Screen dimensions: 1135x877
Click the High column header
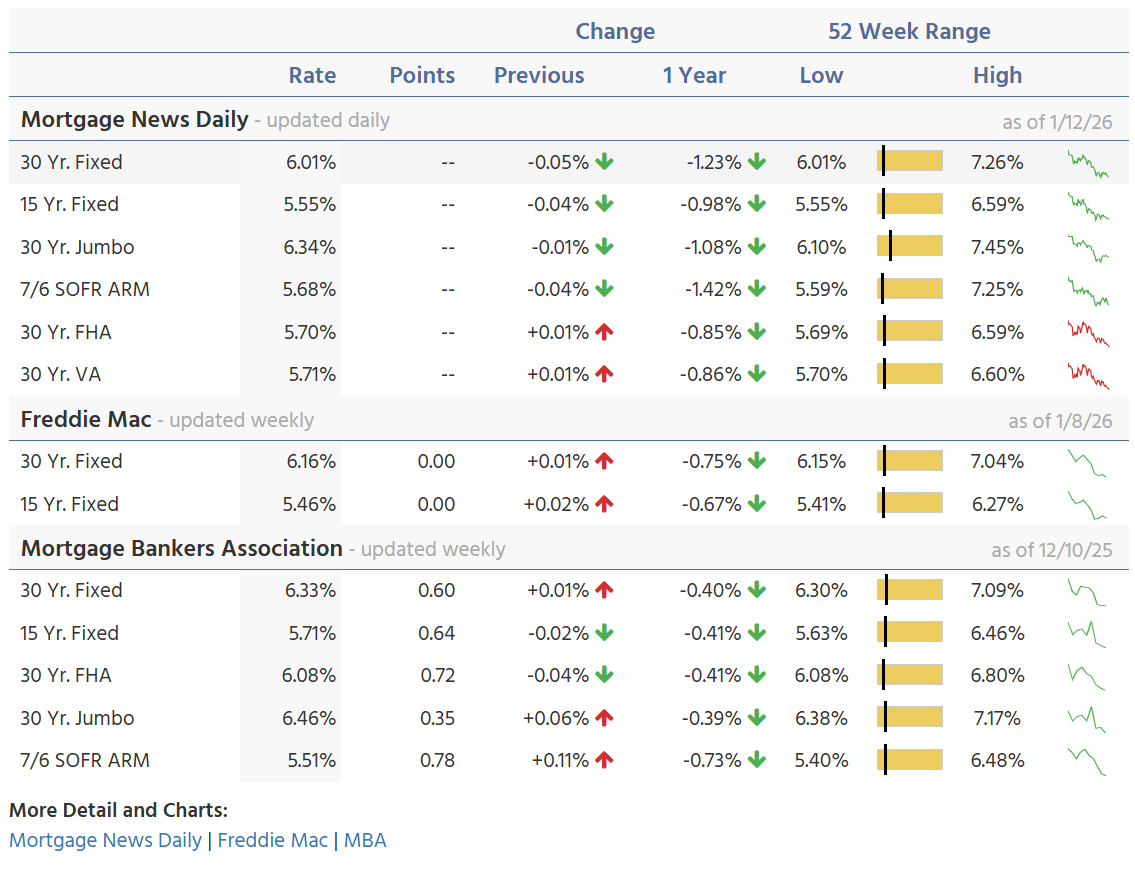[997, 75]
